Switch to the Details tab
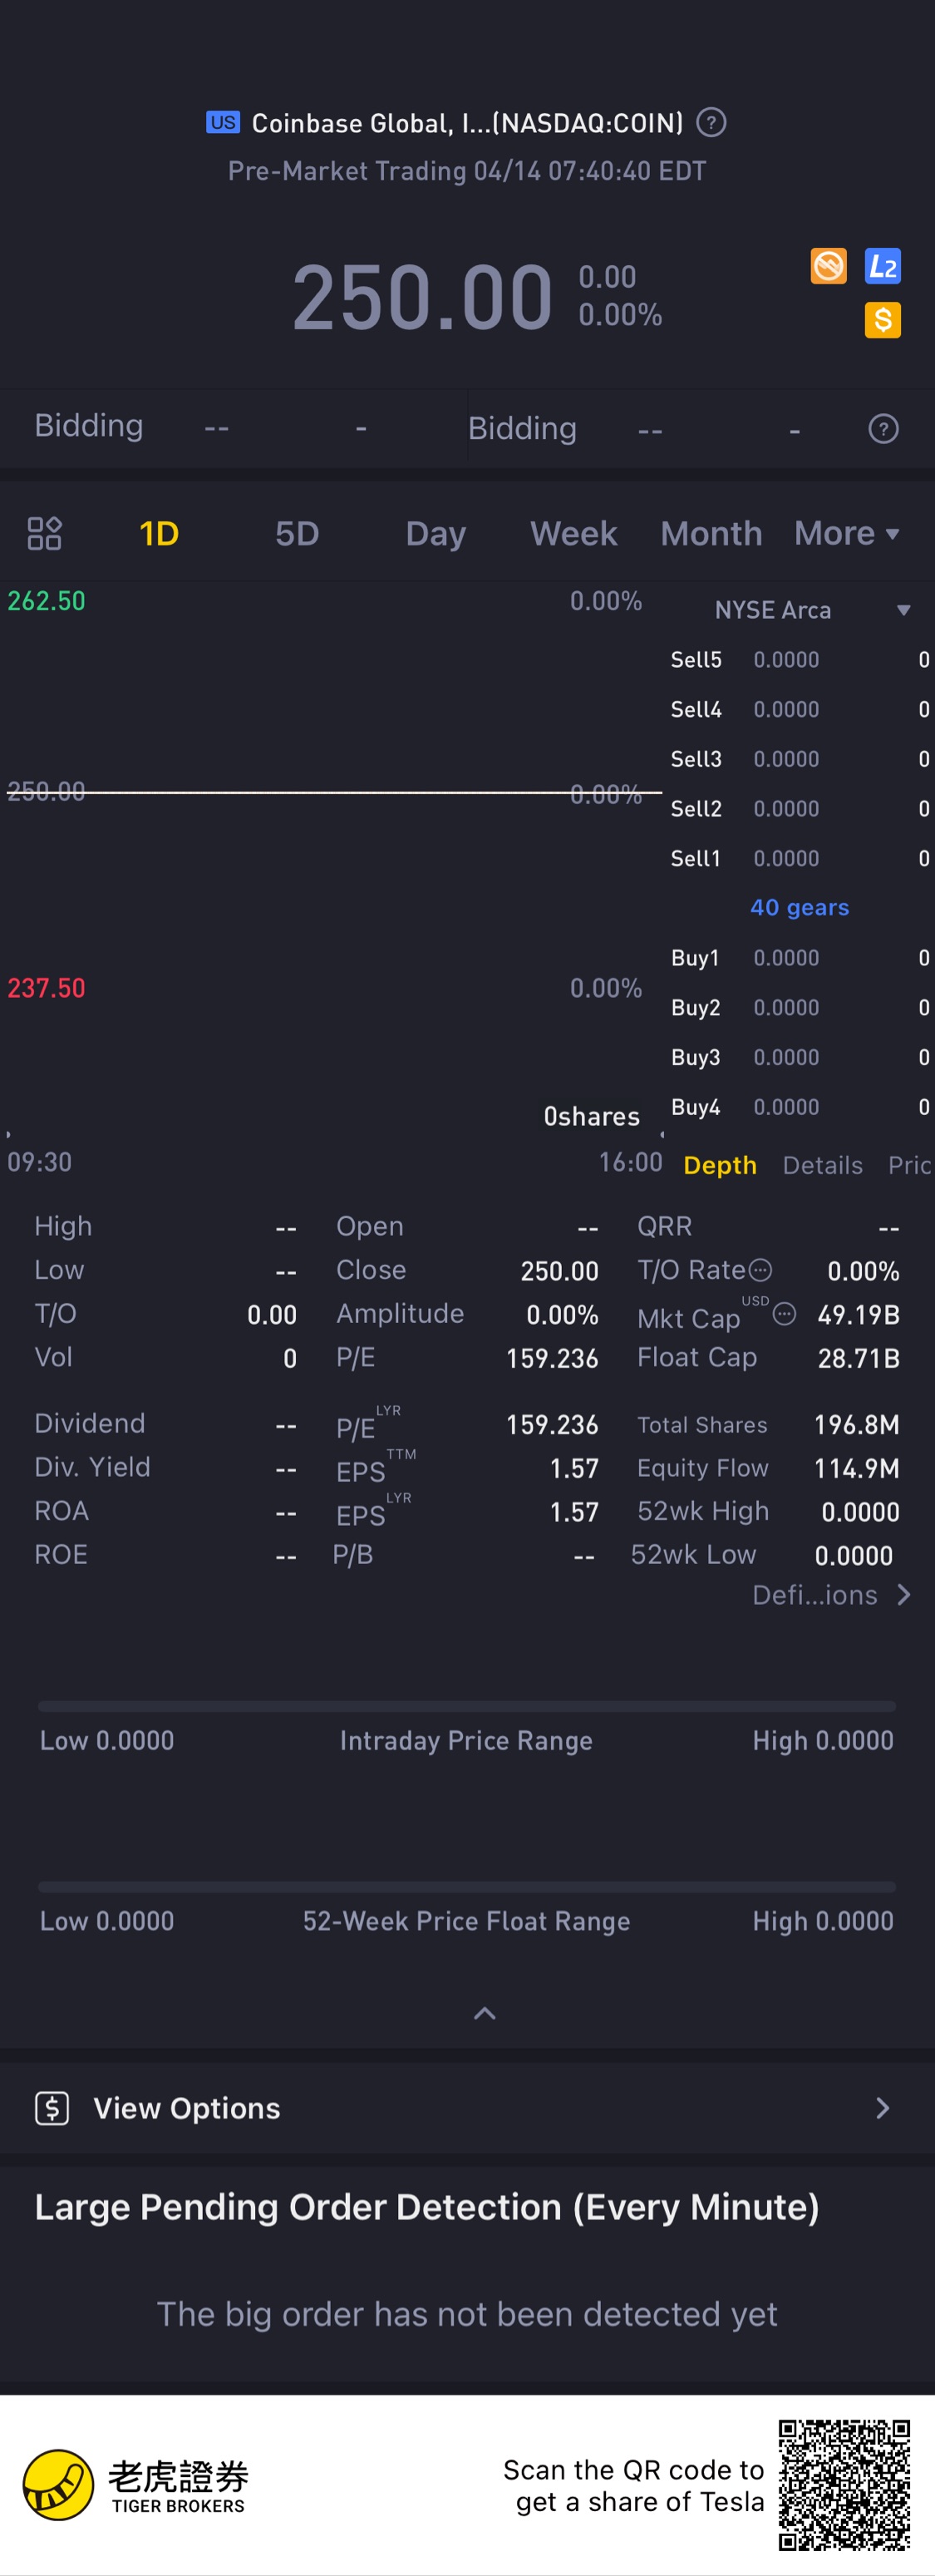The width and height of the screenshot is (935, 2576). tap(822, 1165)
